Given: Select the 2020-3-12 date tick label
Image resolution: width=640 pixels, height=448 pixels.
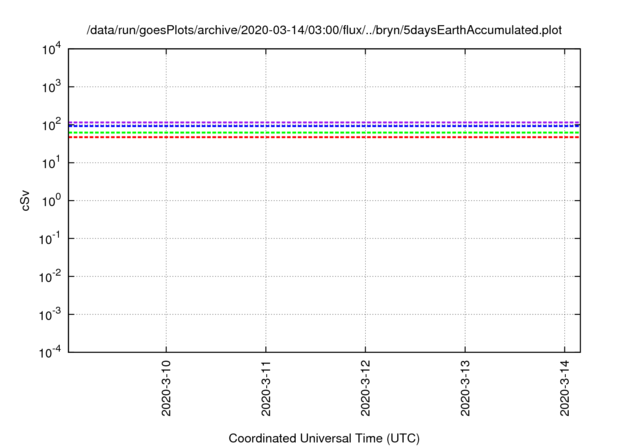Looking at the screenshot, I should tap(365, 389).
